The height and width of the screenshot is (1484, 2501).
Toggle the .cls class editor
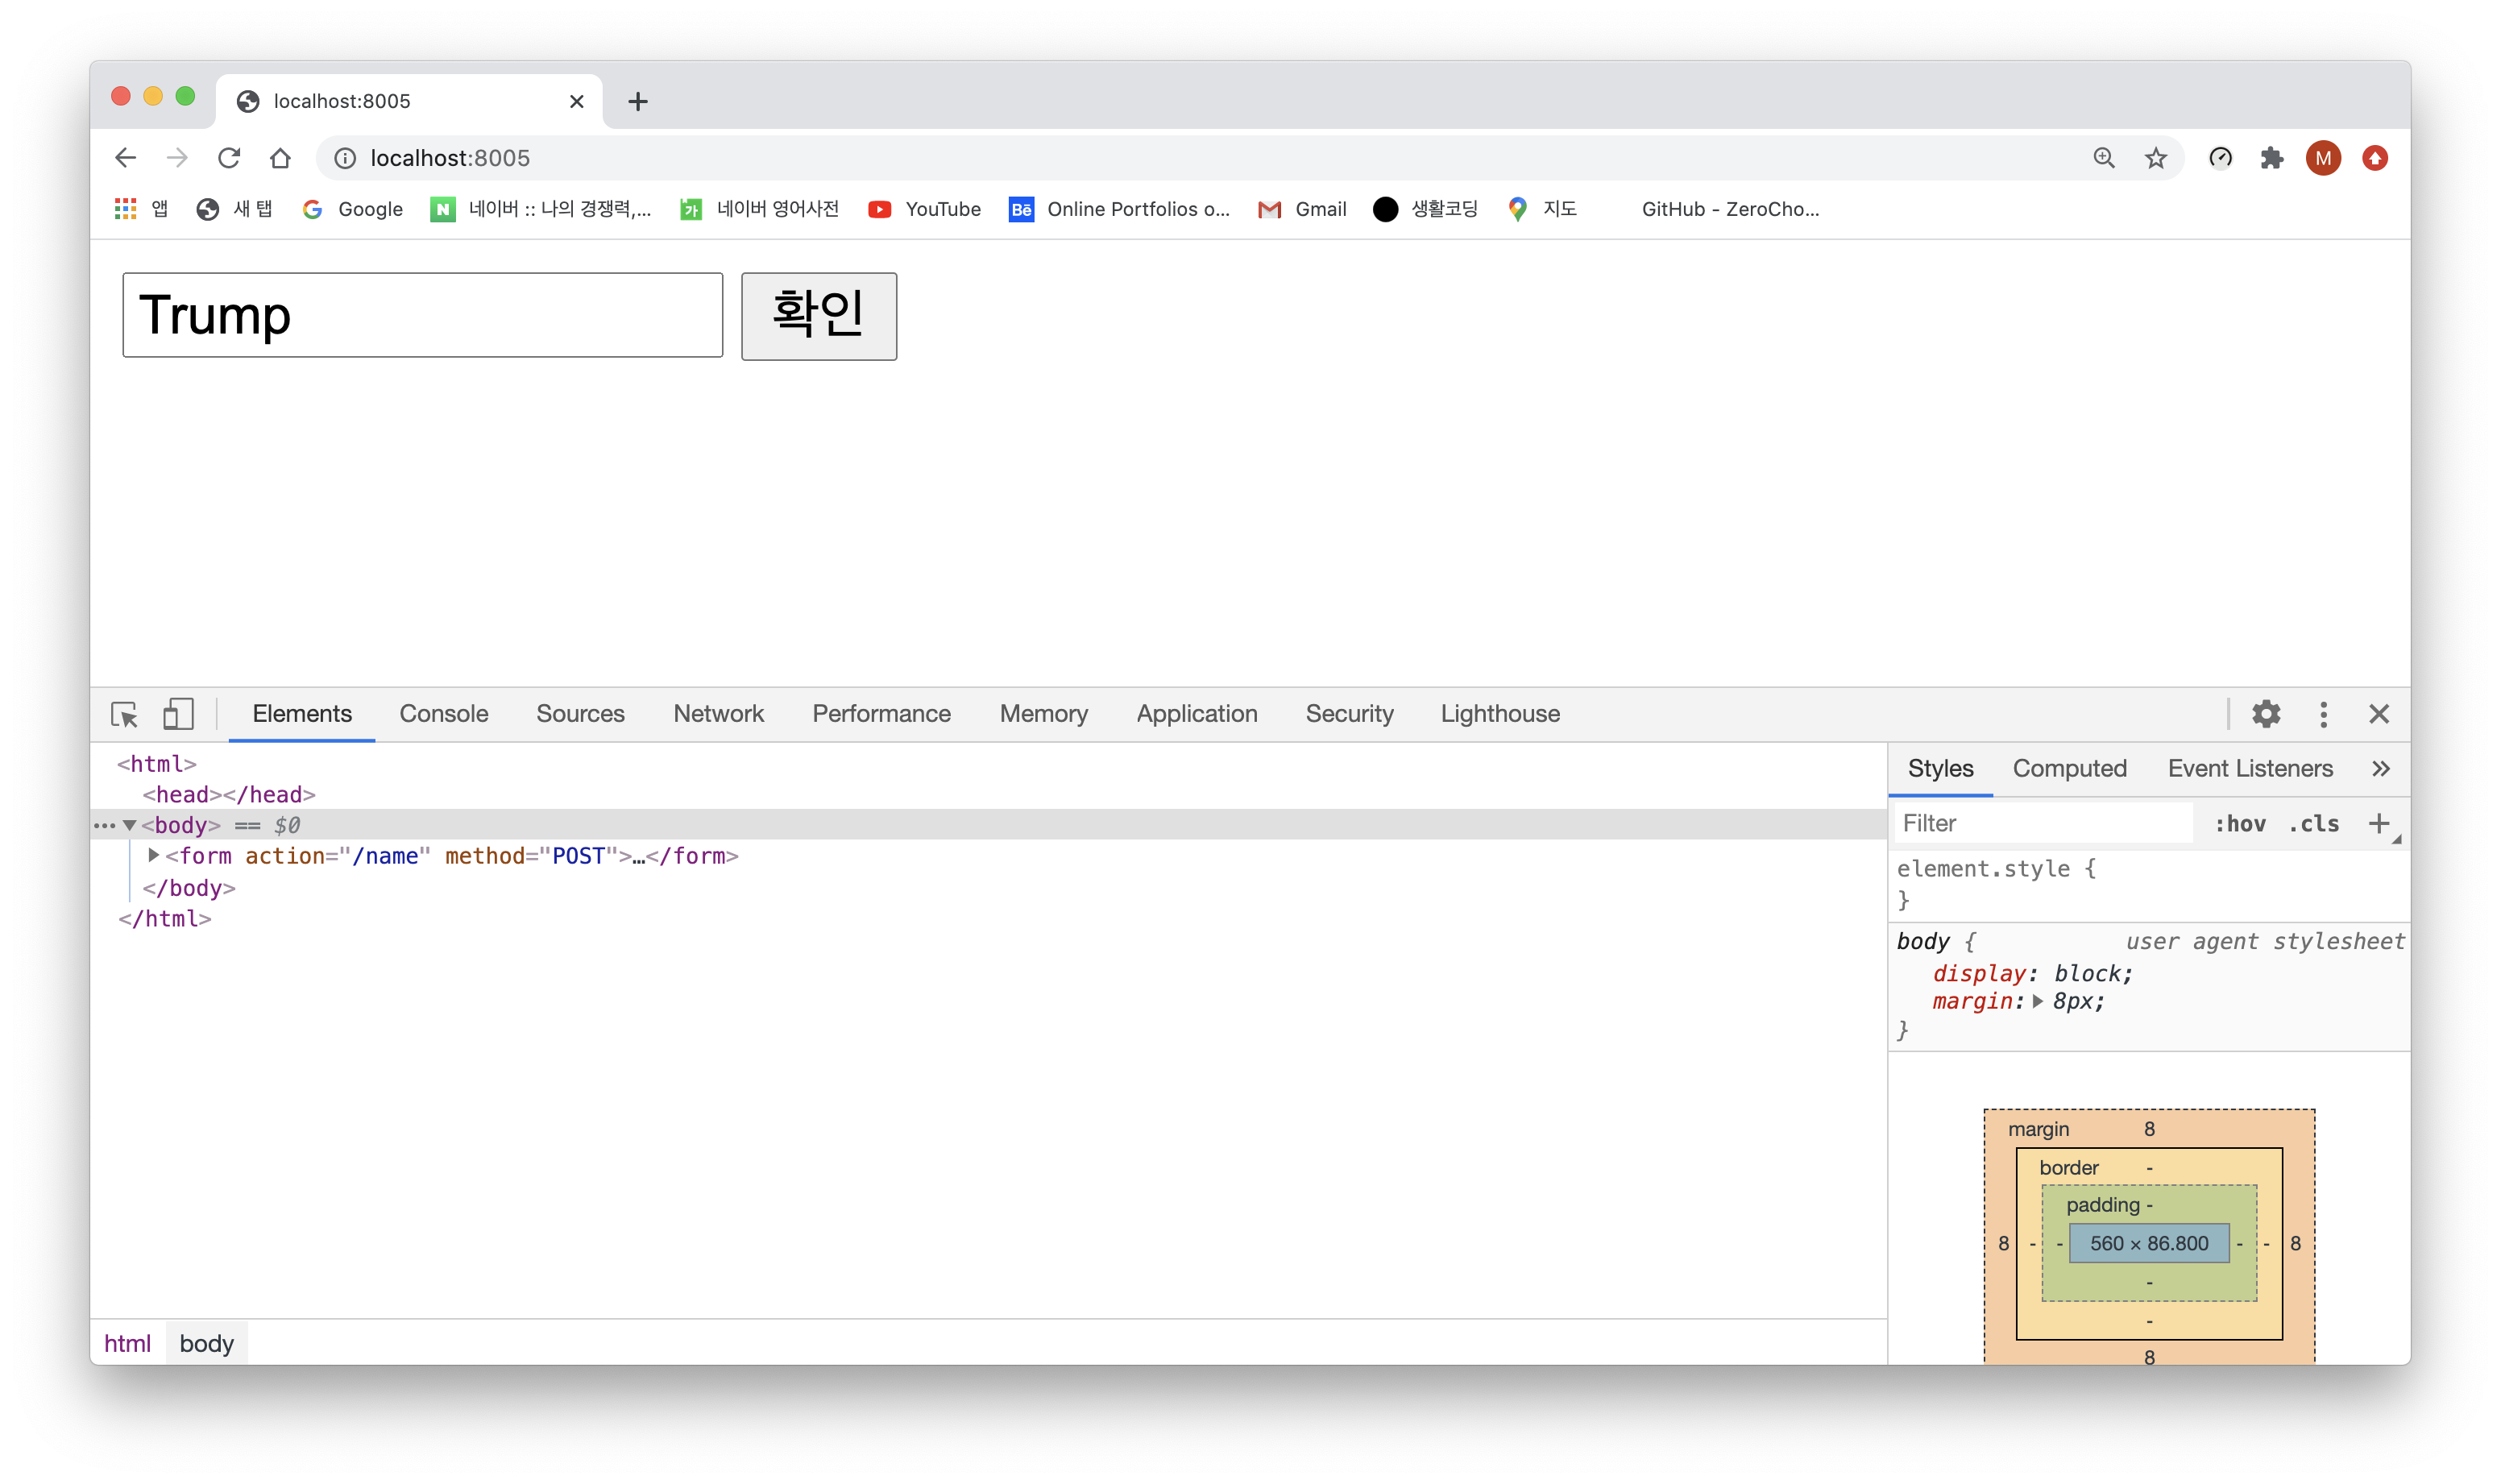[2314, 824]
